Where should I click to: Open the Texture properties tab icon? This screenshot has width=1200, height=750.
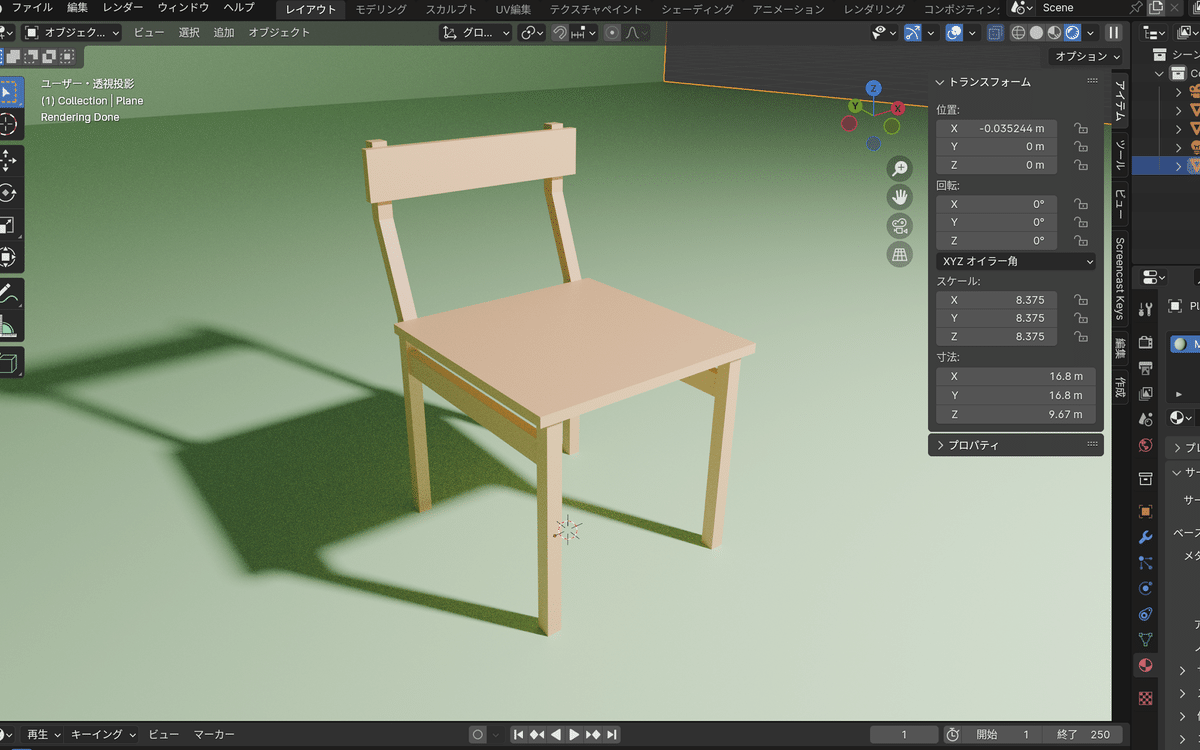[x=1146, y=697]
